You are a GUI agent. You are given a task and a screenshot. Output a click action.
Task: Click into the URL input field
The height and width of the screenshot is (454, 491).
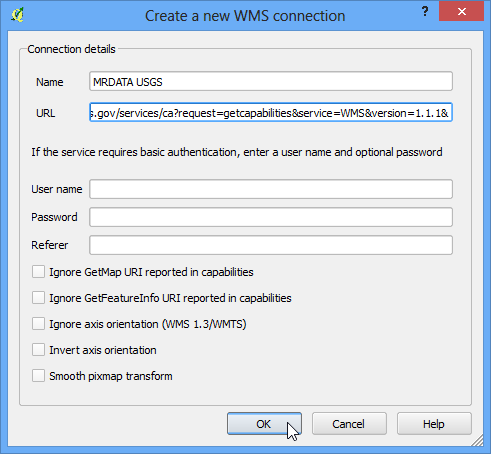pyautogui.click(x=271, y=113)
